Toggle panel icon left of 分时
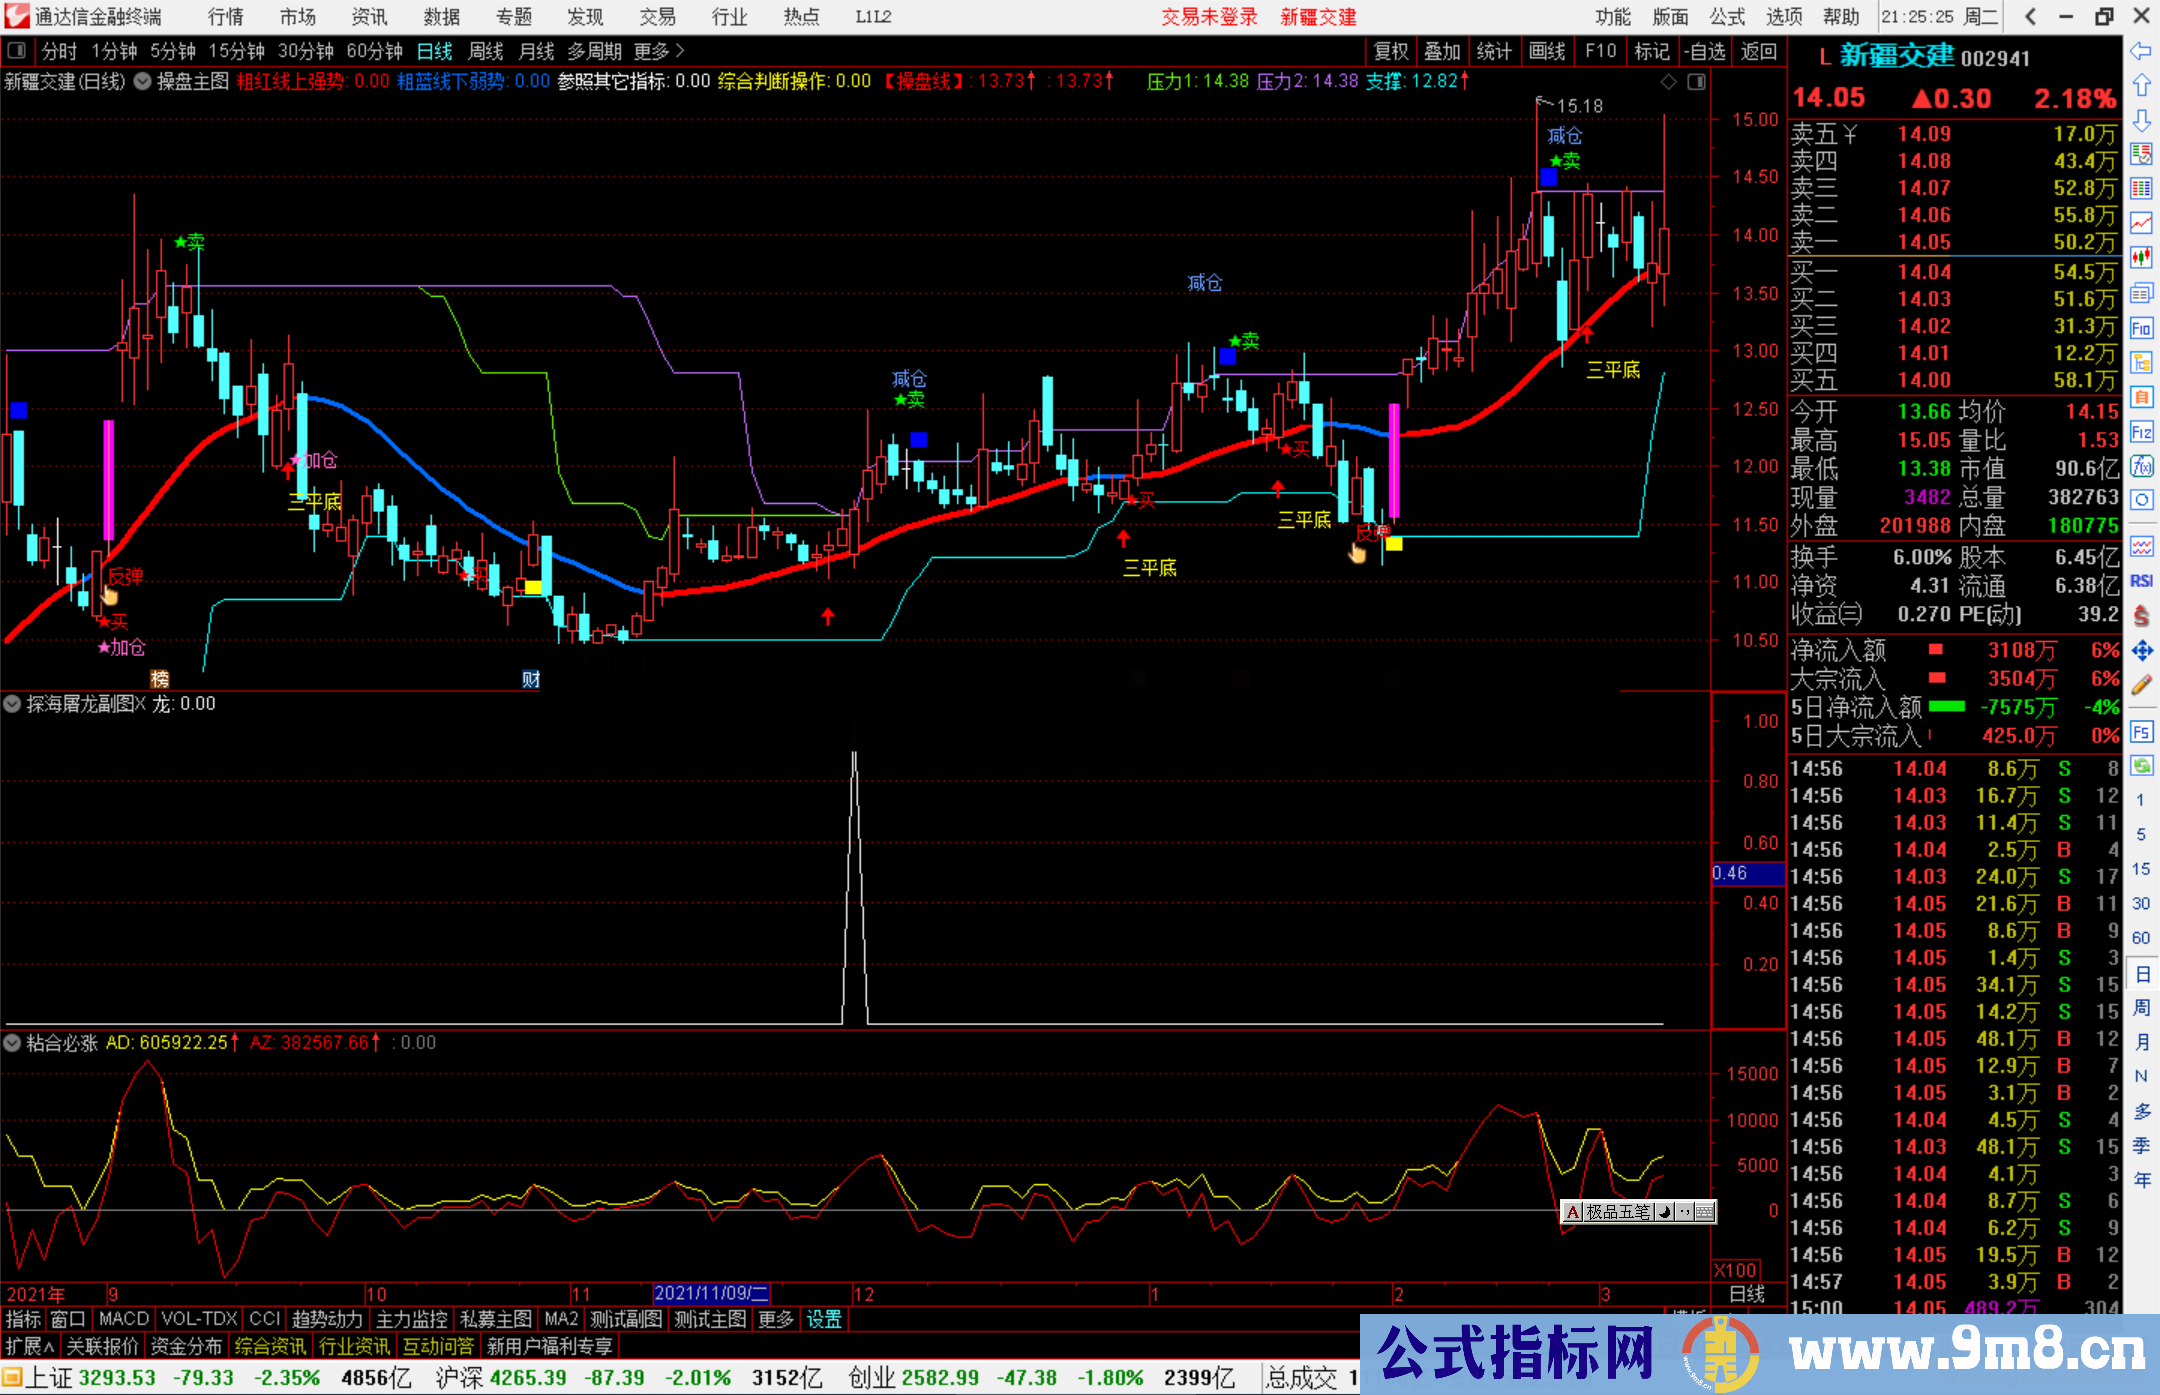Image resolution: width=2160 pixels, height=1395 pixels. pyautogui.click(x=16, y=51)
